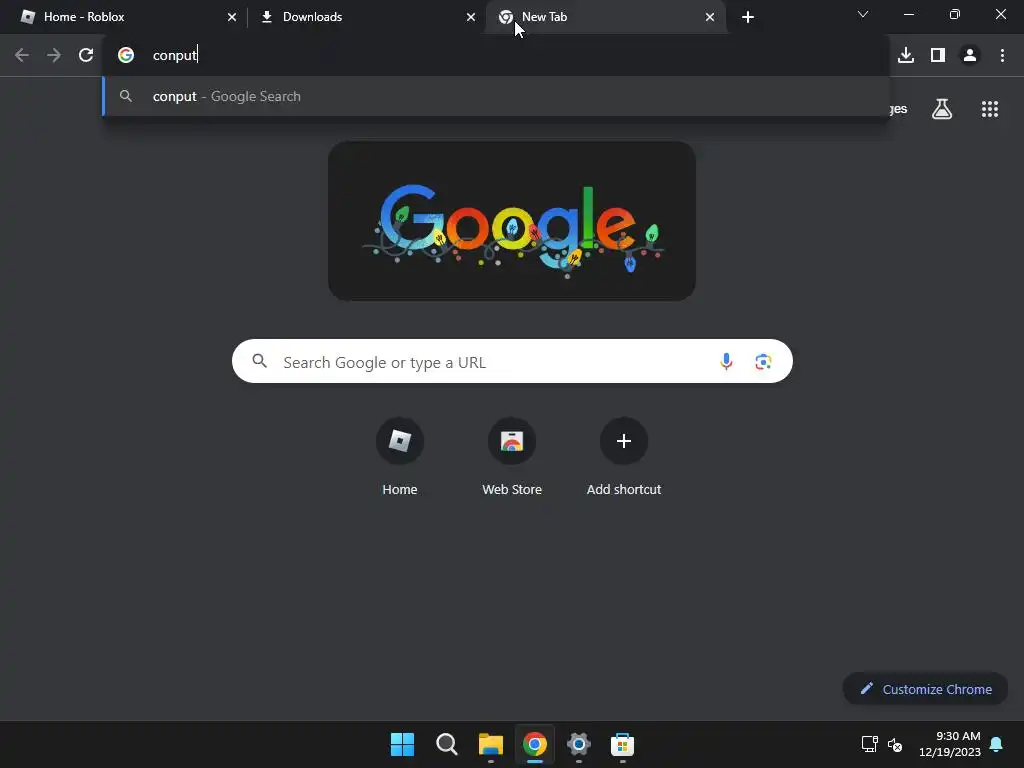Close the Home - Roblox tab
1024x768 pixels.
(x=232, y=17)
